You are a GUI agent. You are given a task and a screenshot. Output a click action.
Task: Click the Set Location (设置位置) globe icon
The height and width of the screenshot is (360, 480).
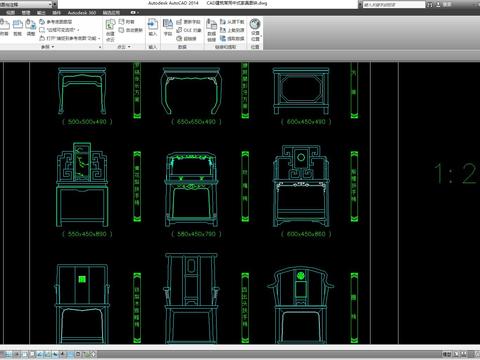255,29
